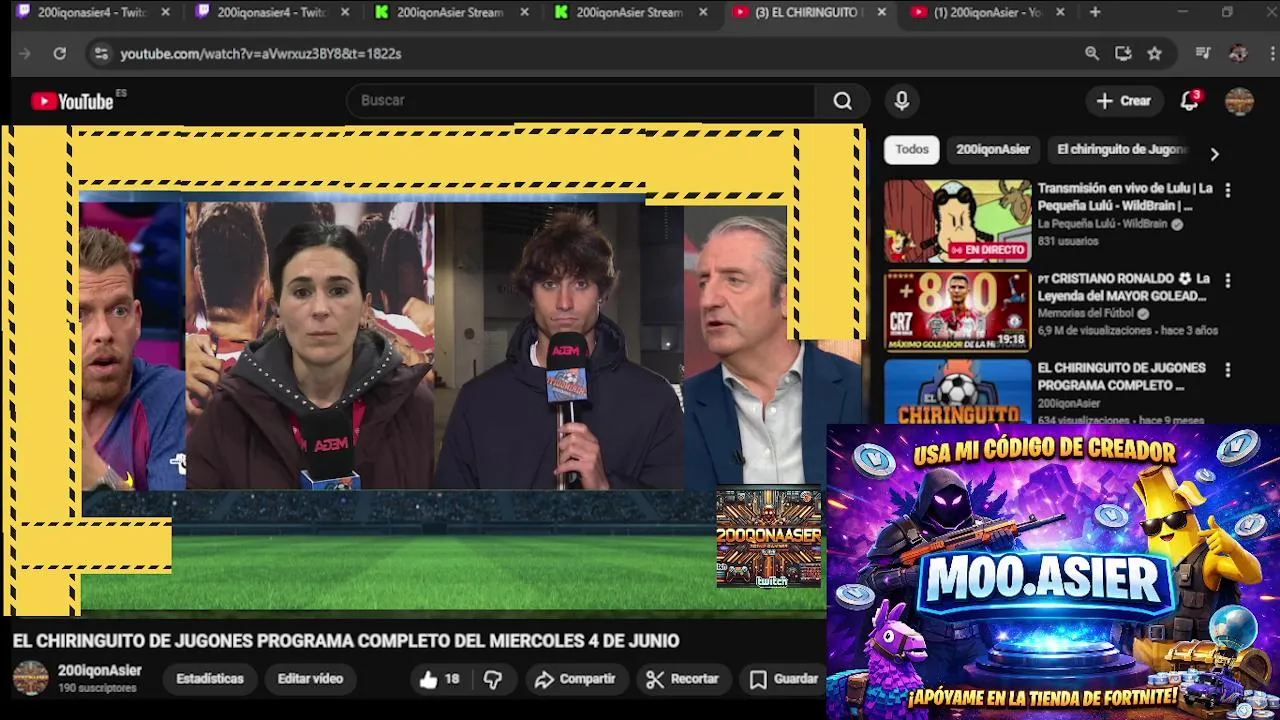The width and height of the screenshot is (1280, 720).
Task: Click Editar vídeo button
Action: click(310, 679)
